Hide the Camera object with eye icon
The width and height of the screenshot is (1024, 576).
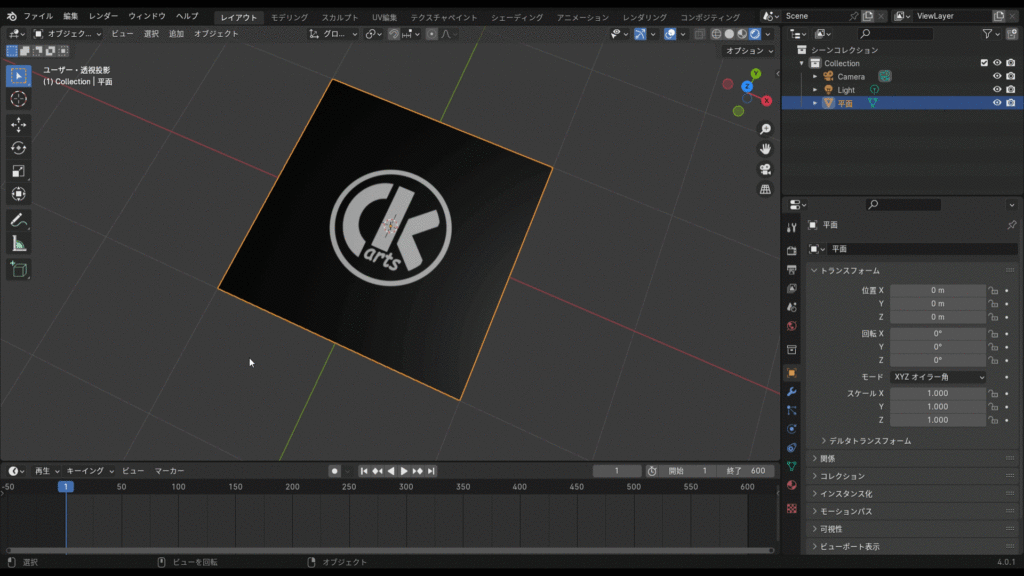996,76
